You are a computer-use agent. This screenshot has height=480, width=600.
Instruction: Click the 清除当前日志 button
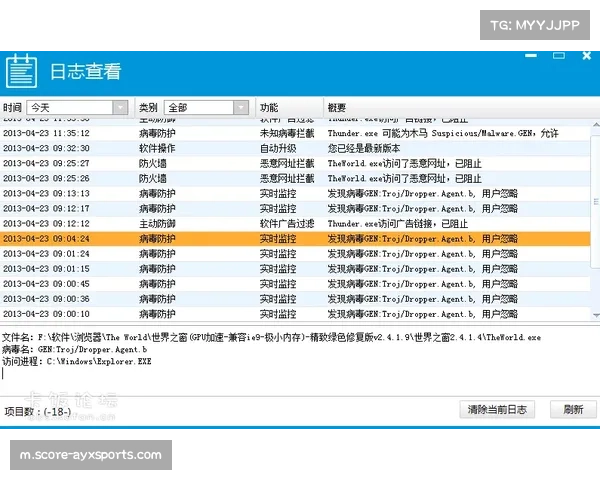pyautogui.click(x=498, y=410)
